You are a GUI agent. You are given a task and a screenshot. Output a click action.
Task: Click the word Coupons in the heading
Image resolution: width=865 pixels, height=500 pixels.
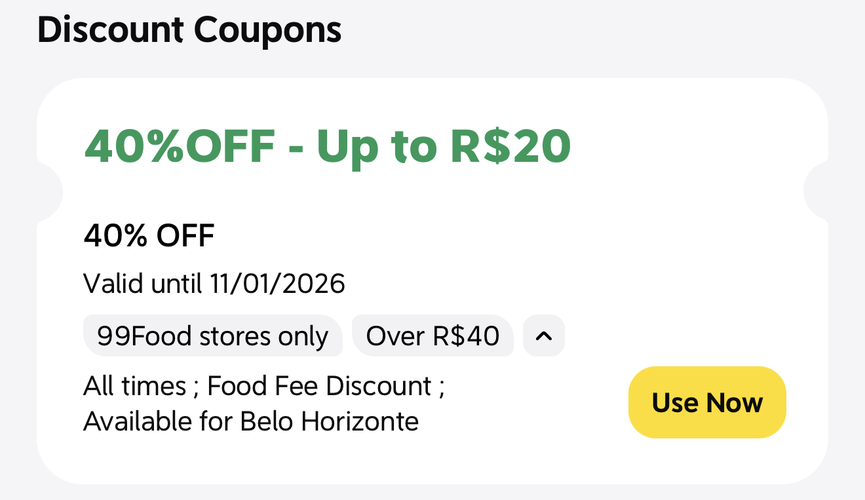[268, 30]
